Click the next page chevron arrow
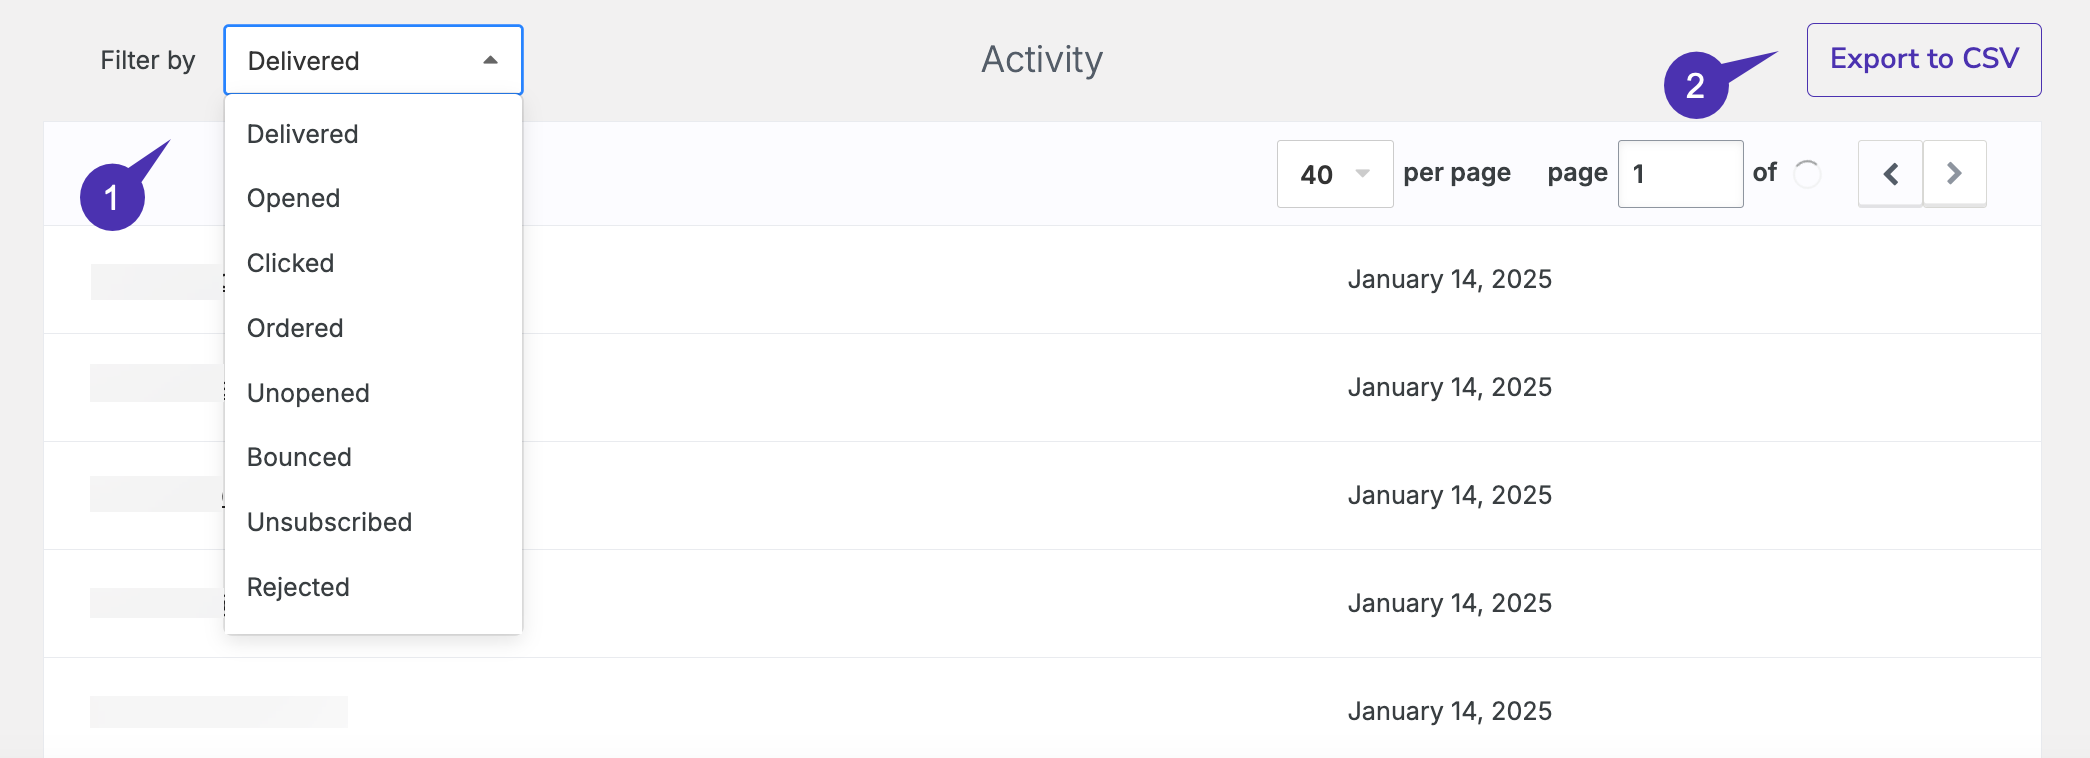Viewport: 2090px width, 758px height. (1954, 174)
